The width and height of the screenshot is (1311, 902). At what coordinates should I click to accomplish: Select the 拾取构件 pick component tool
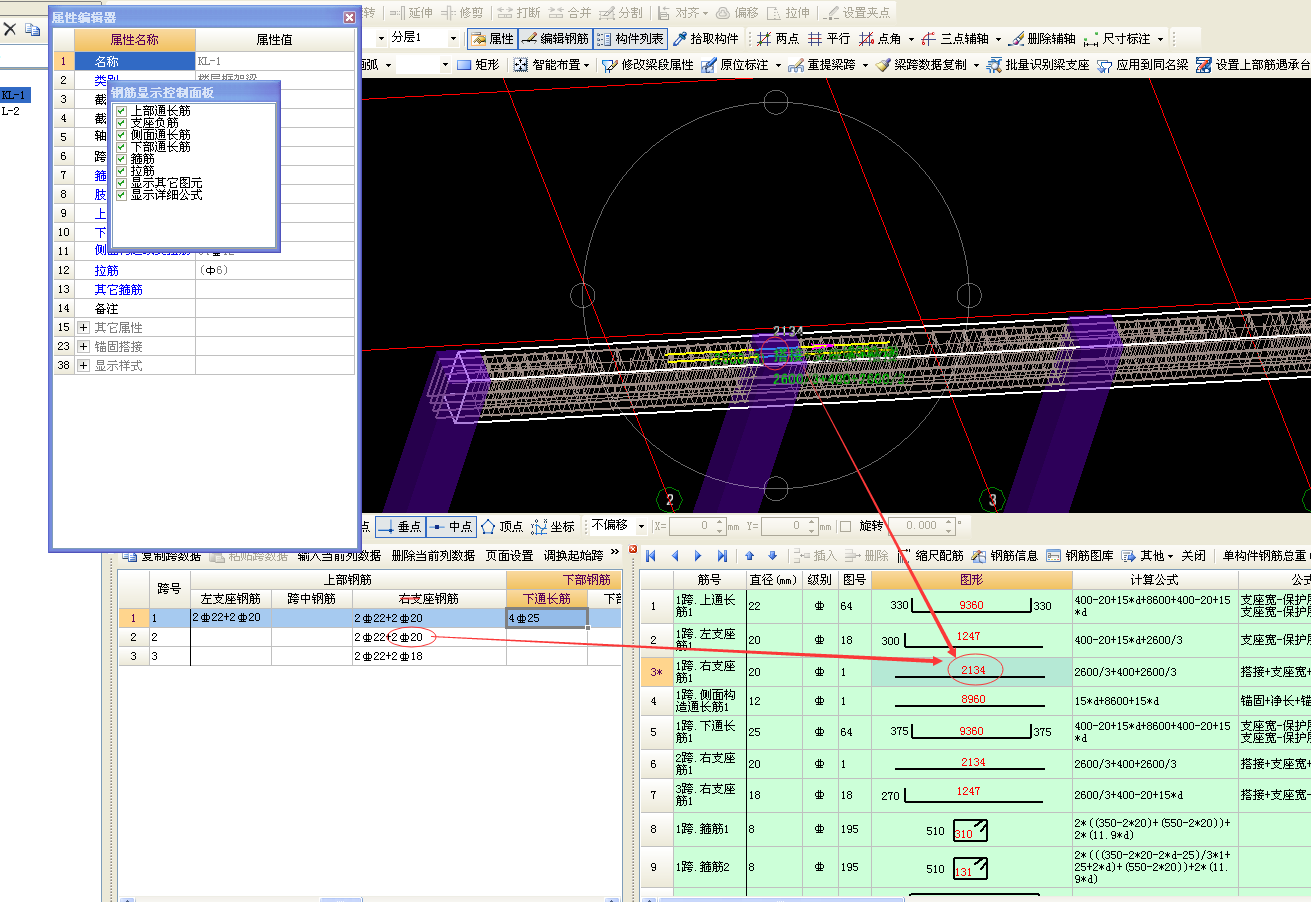coord(706,39)
